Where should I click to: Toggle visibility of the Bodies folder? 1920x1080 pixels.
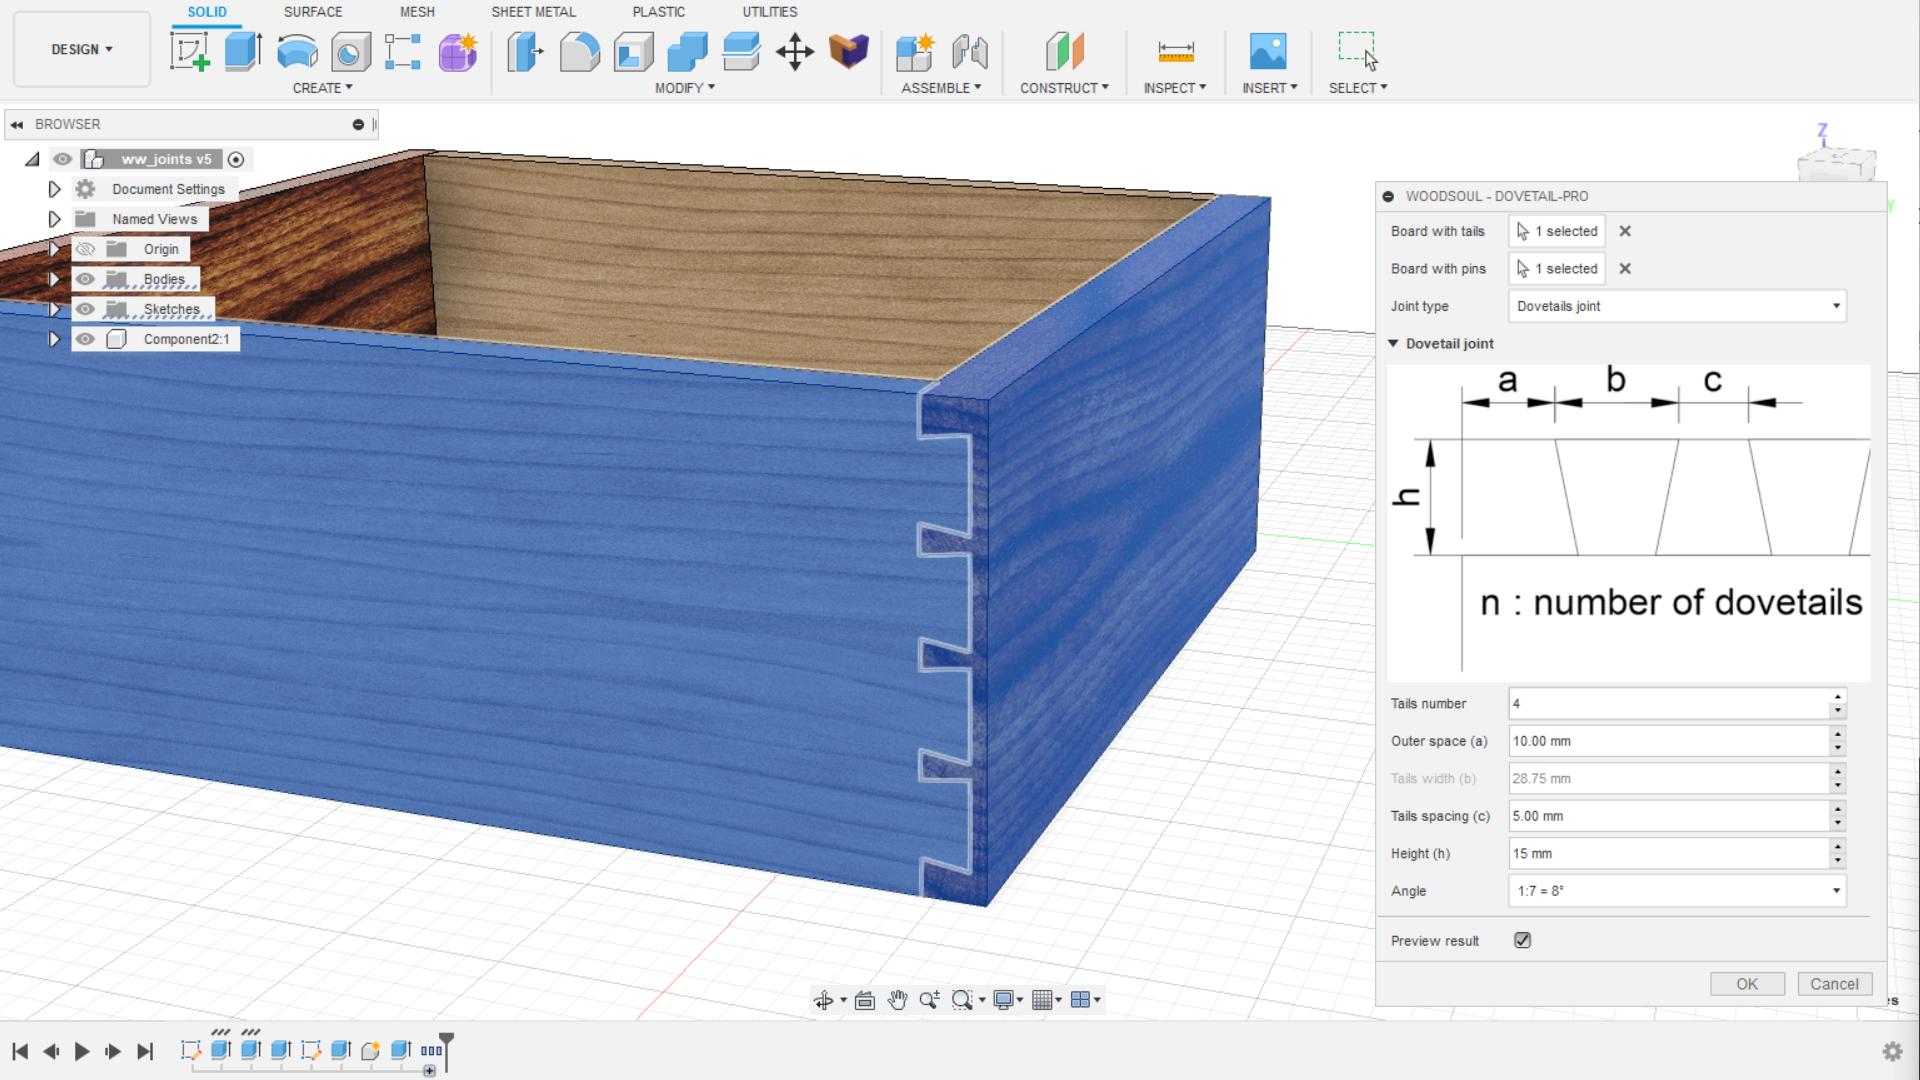86,278
